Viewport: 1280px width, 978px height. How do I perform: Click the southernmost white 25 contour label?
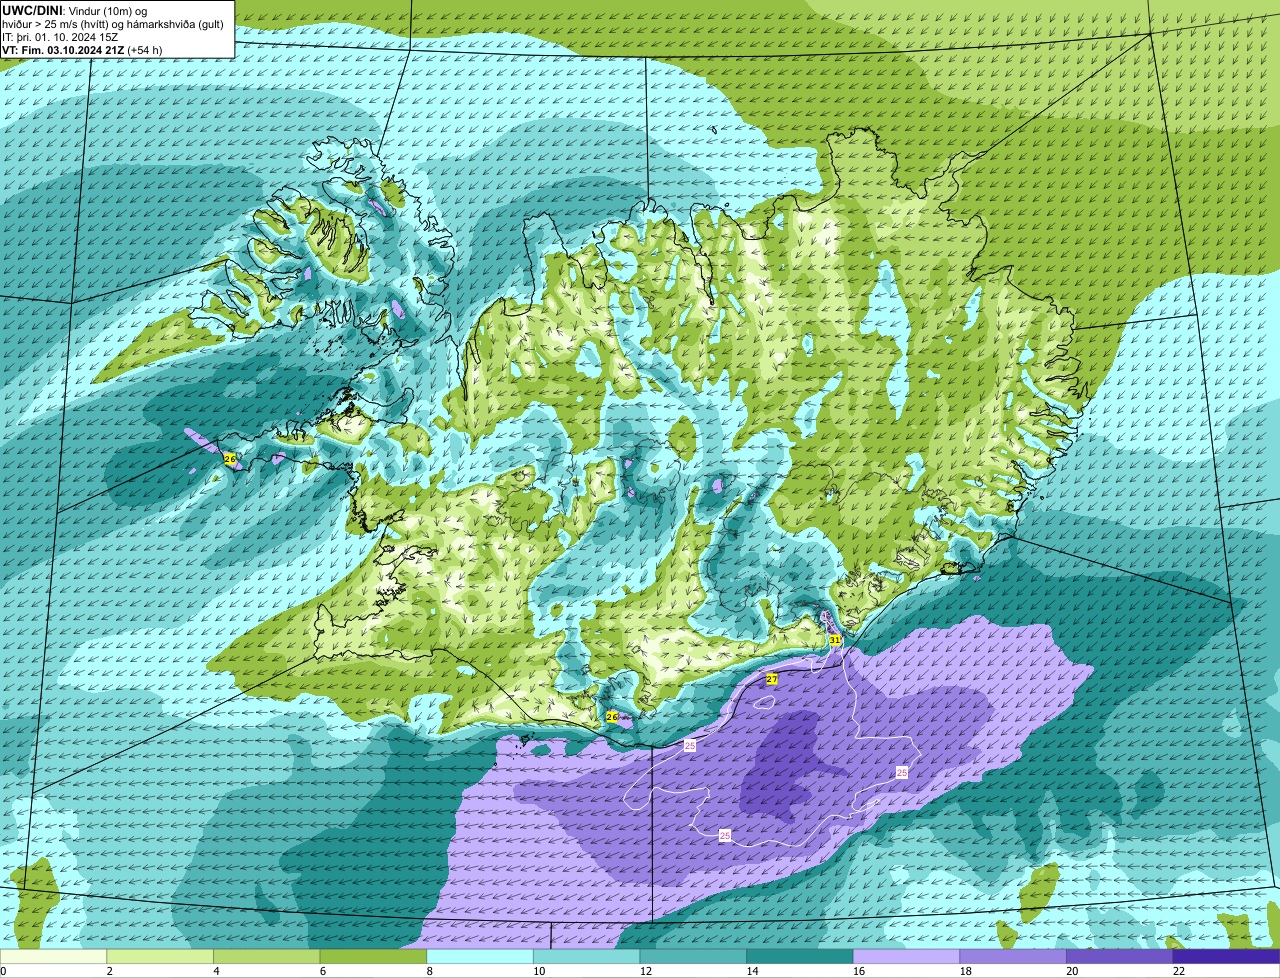(x=725, y=835)
